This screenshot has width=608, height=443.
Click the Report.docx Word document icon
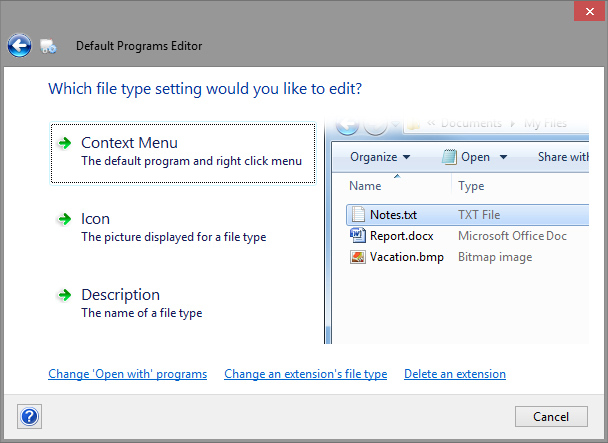click(x=358, y=236)
